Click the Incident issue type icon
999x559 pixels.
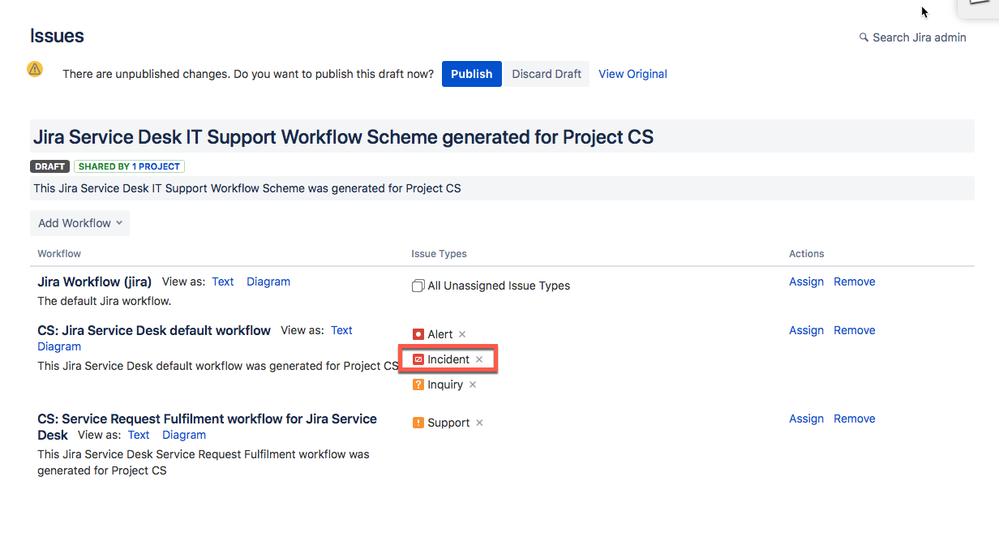pos(418,359)
